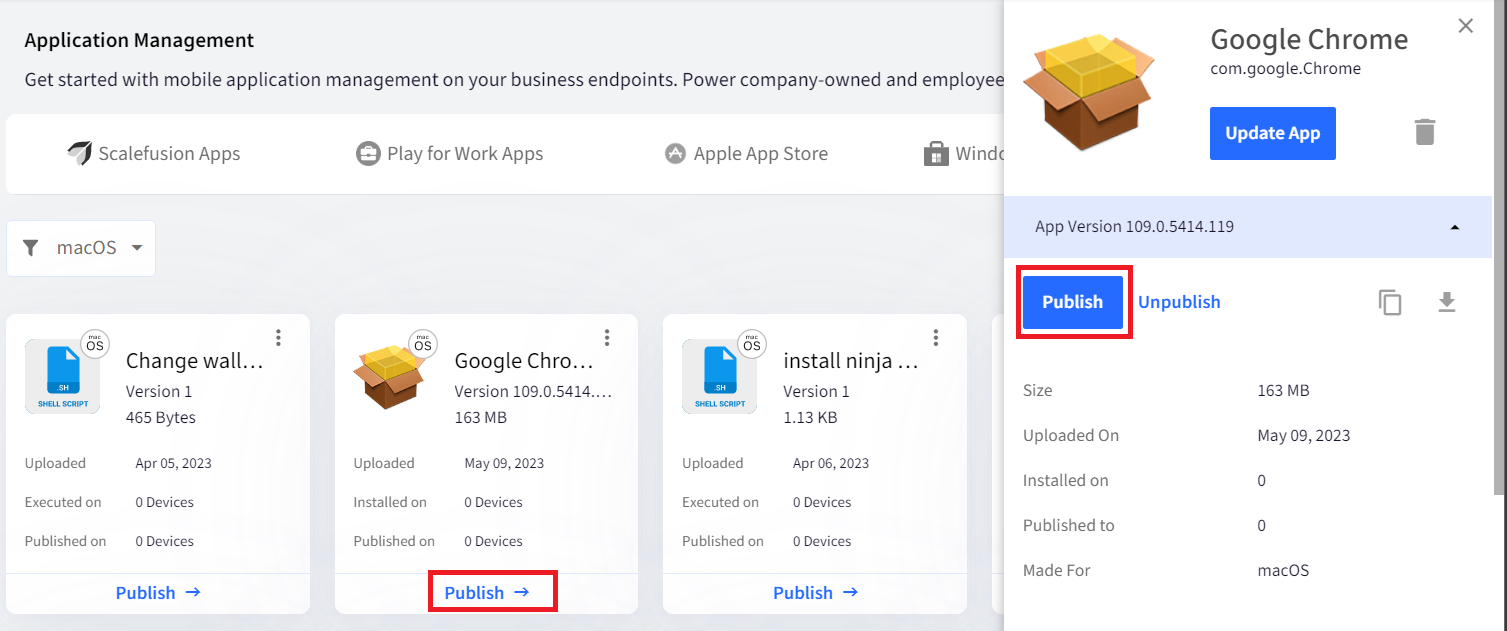Click the Windows store bag icon

(936, 154)
